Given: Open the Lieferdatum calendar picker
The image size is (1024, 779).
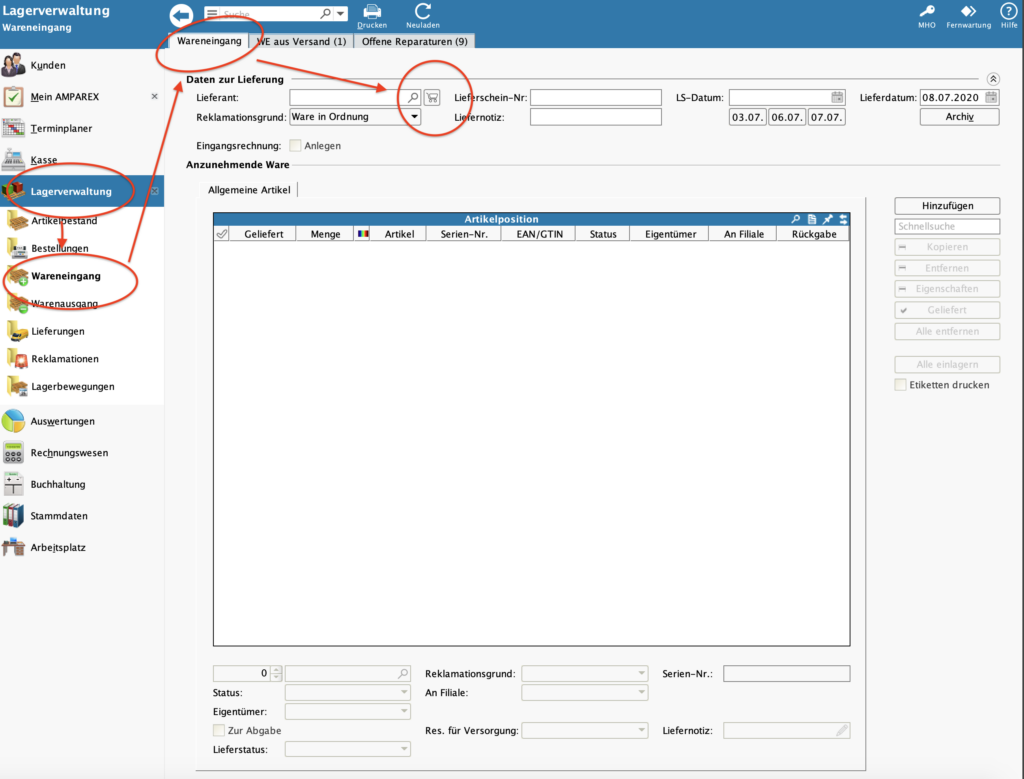Looking at the screenshot, I should click(990, 97).
